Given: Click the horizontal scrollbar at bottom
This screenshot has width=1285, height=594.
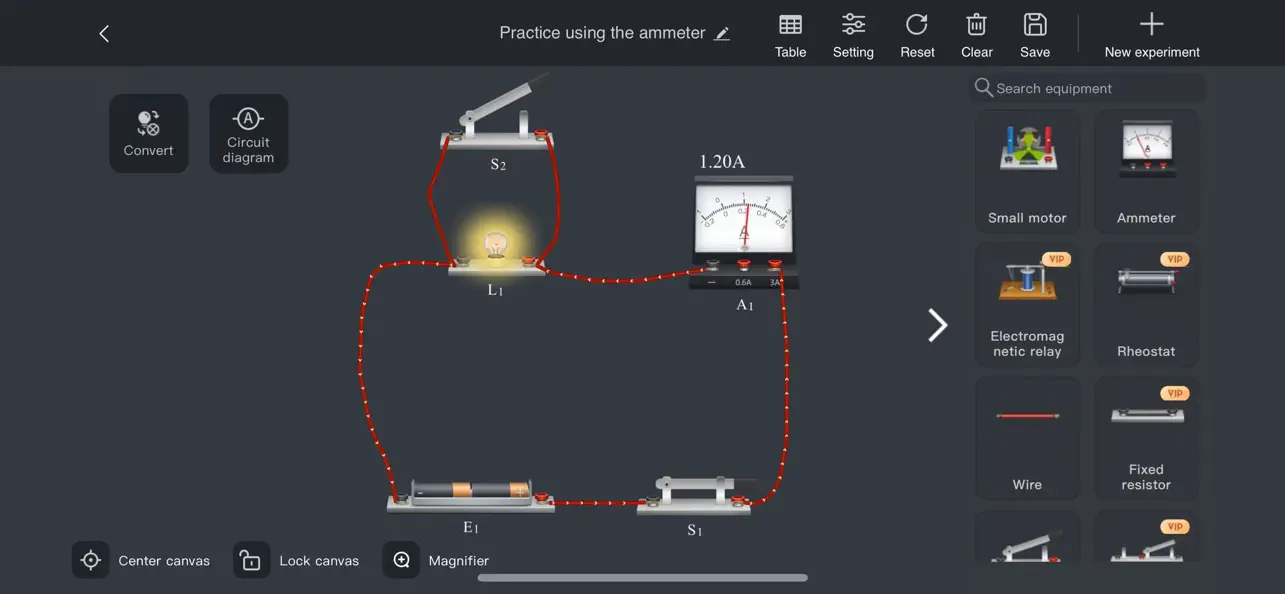Looking at the screenshot, I should [642, 577].
